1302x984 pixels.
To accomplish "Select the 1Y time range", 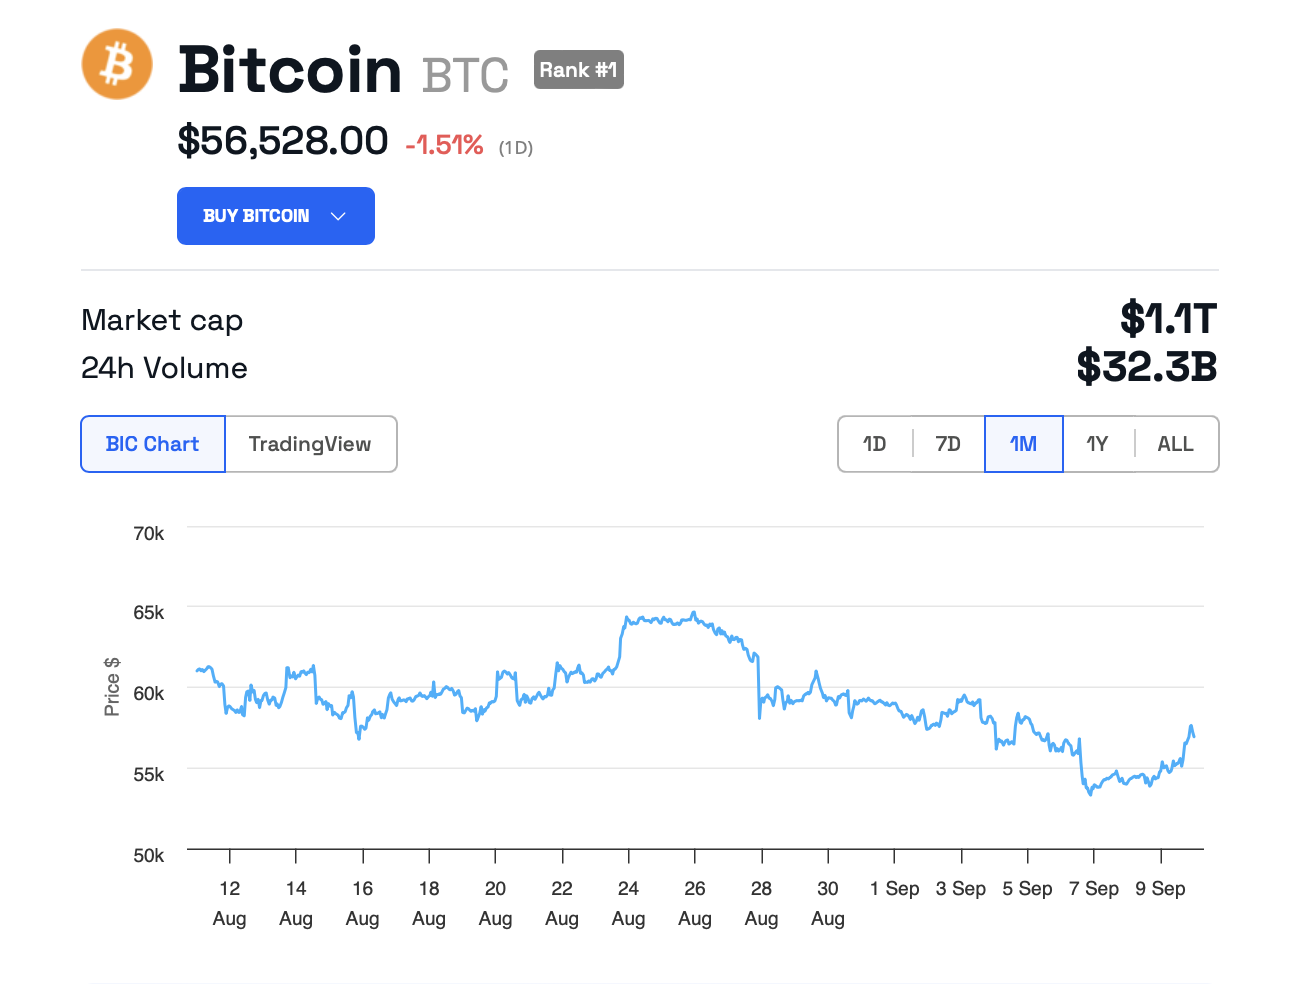I will click(1097, 444).
